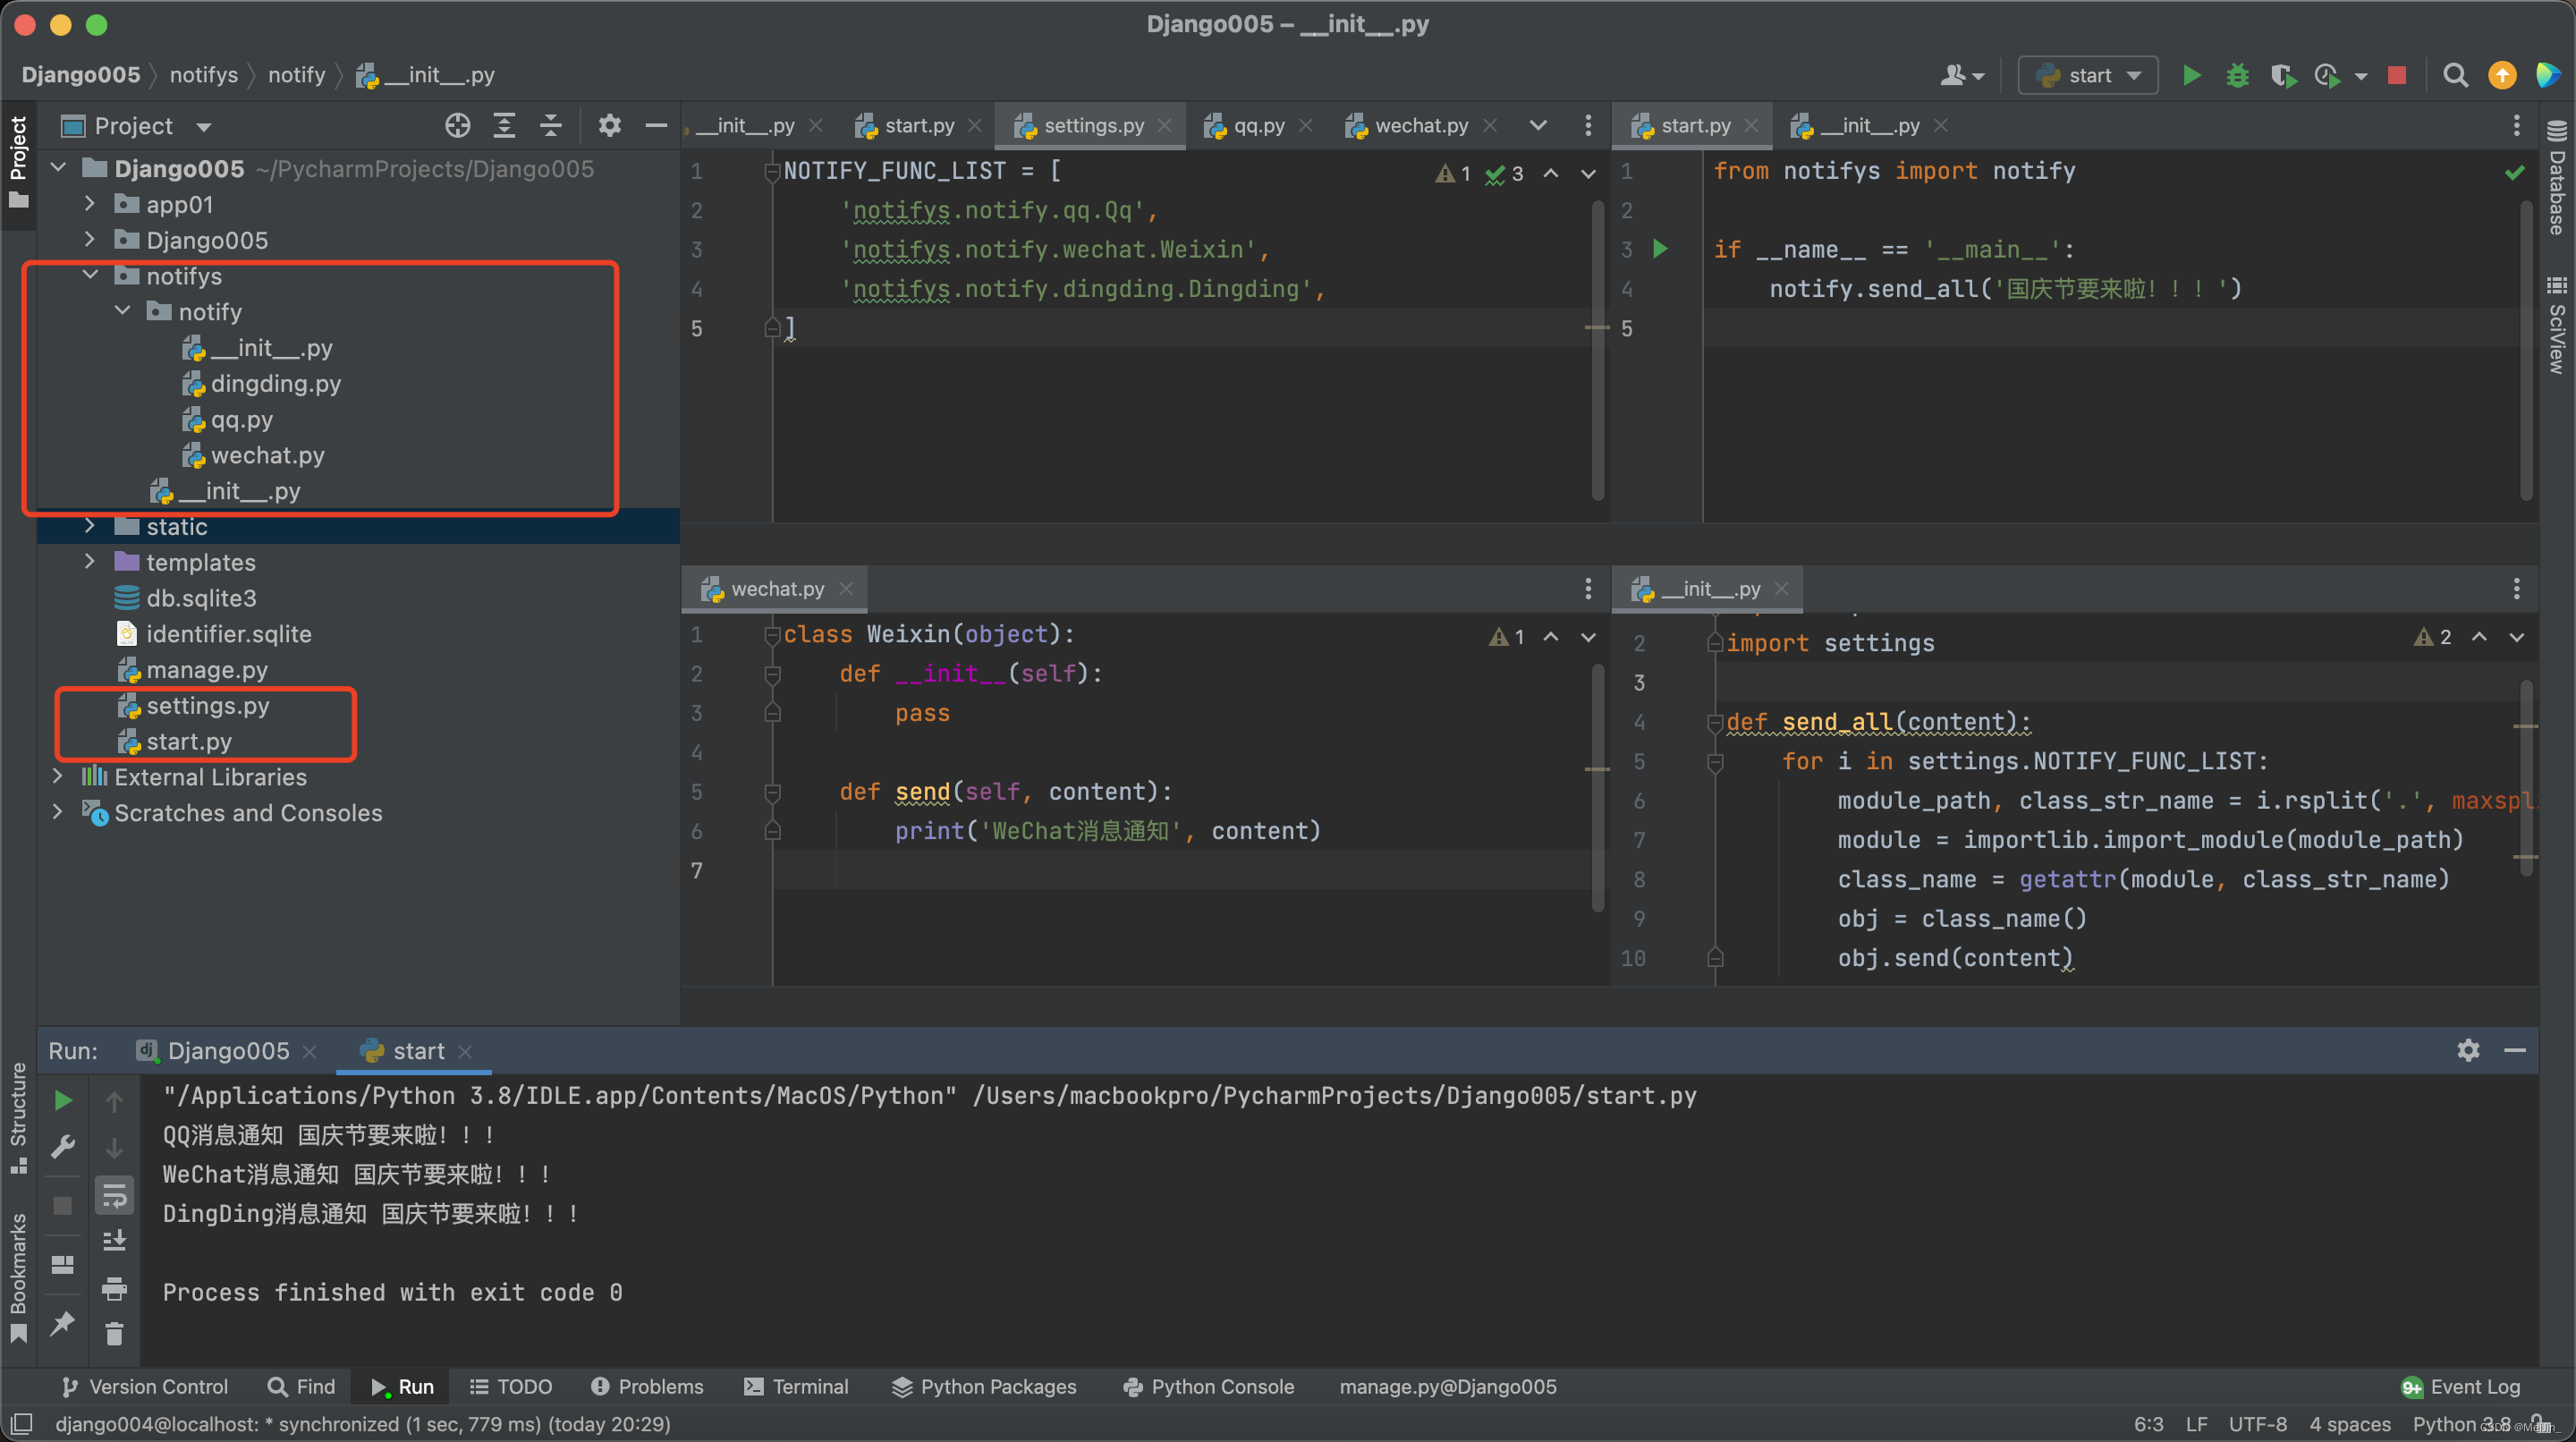The height and width of the screenshot is (1442, 2576).
Task: Collapse the notifys folder
Action: point(89,276)
